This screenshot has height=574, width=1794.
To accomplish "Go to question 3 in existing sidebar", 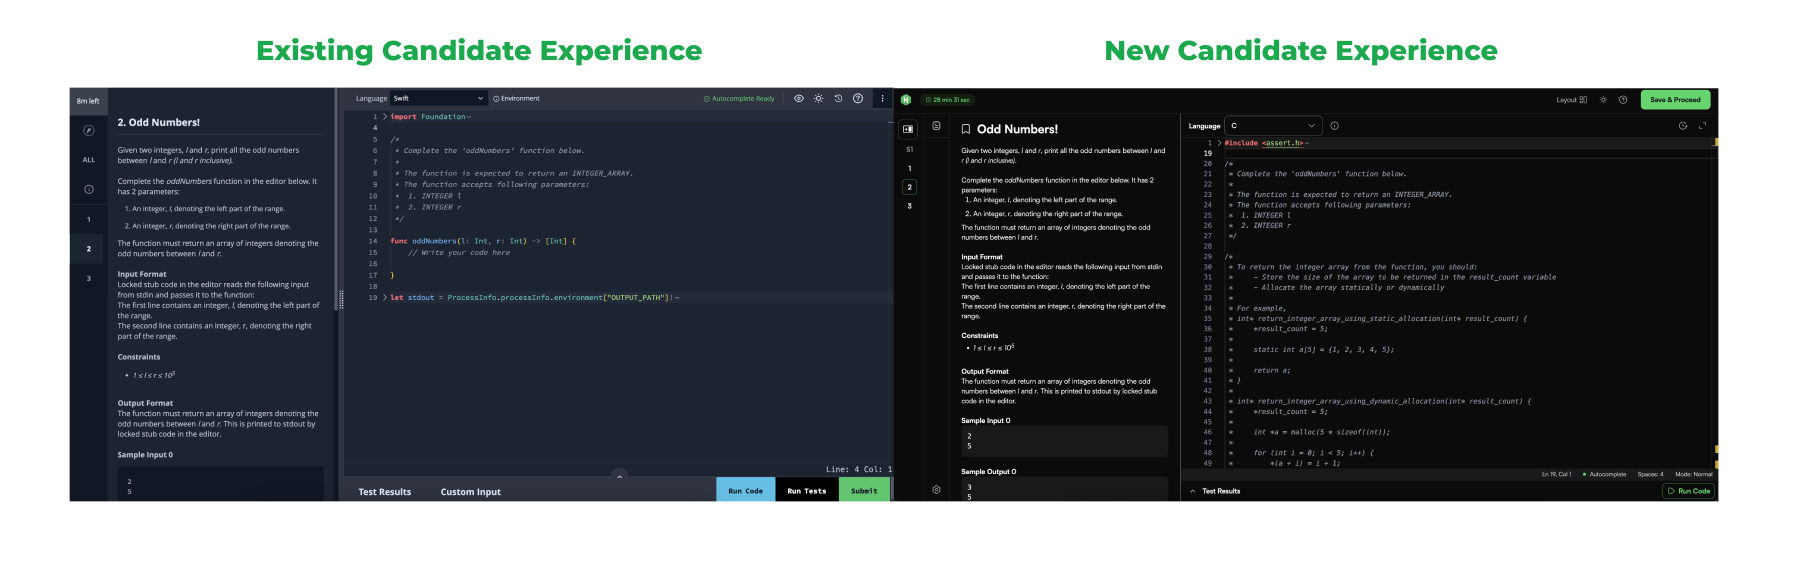I will coord(88,278).
